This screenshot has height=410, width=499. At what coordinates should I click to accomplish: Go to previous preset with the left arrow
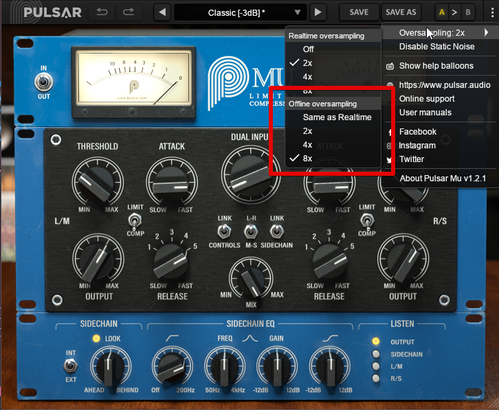click(162, 13)
